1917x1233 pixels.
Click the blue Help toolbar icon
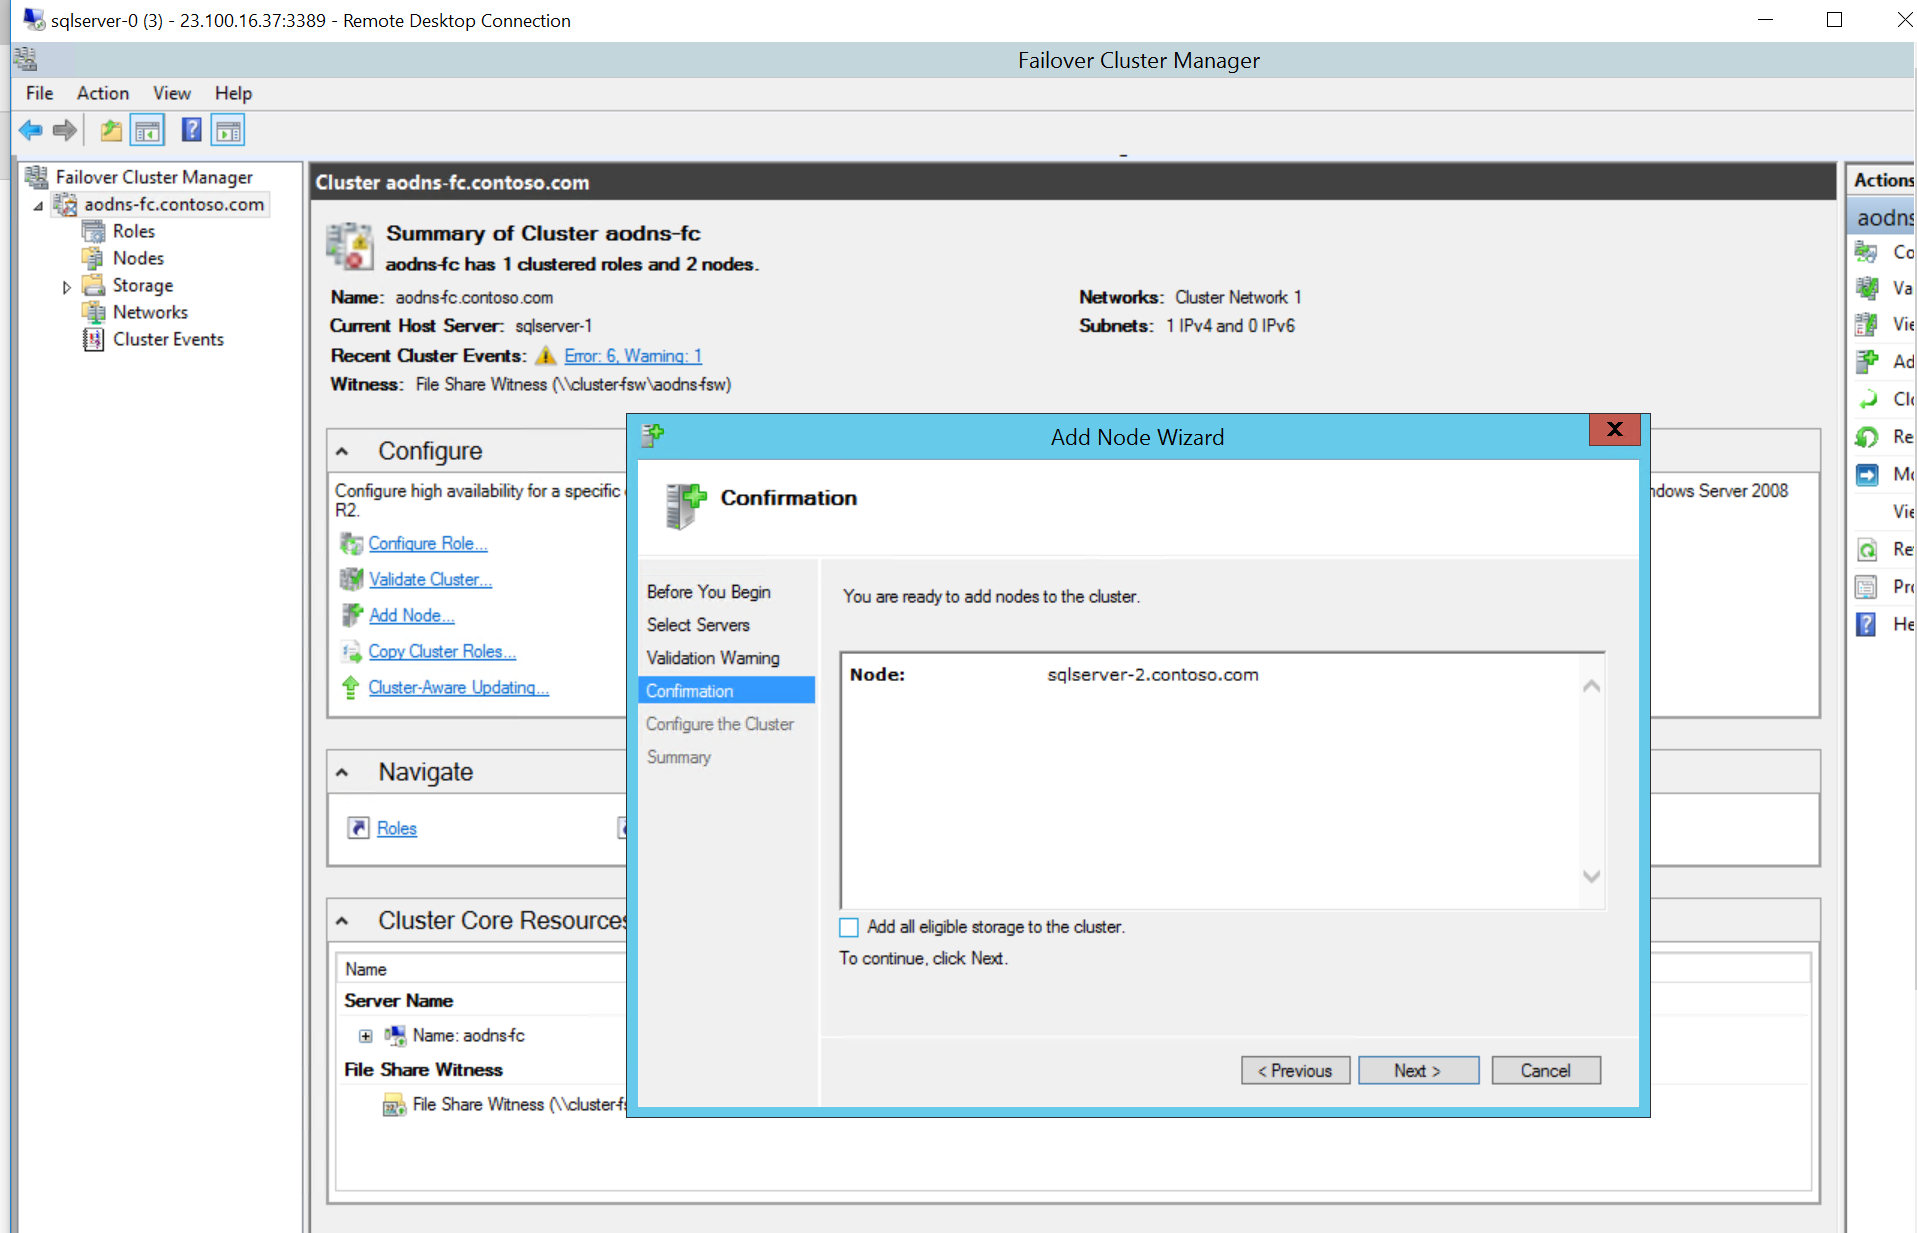(x=191, y=130)
